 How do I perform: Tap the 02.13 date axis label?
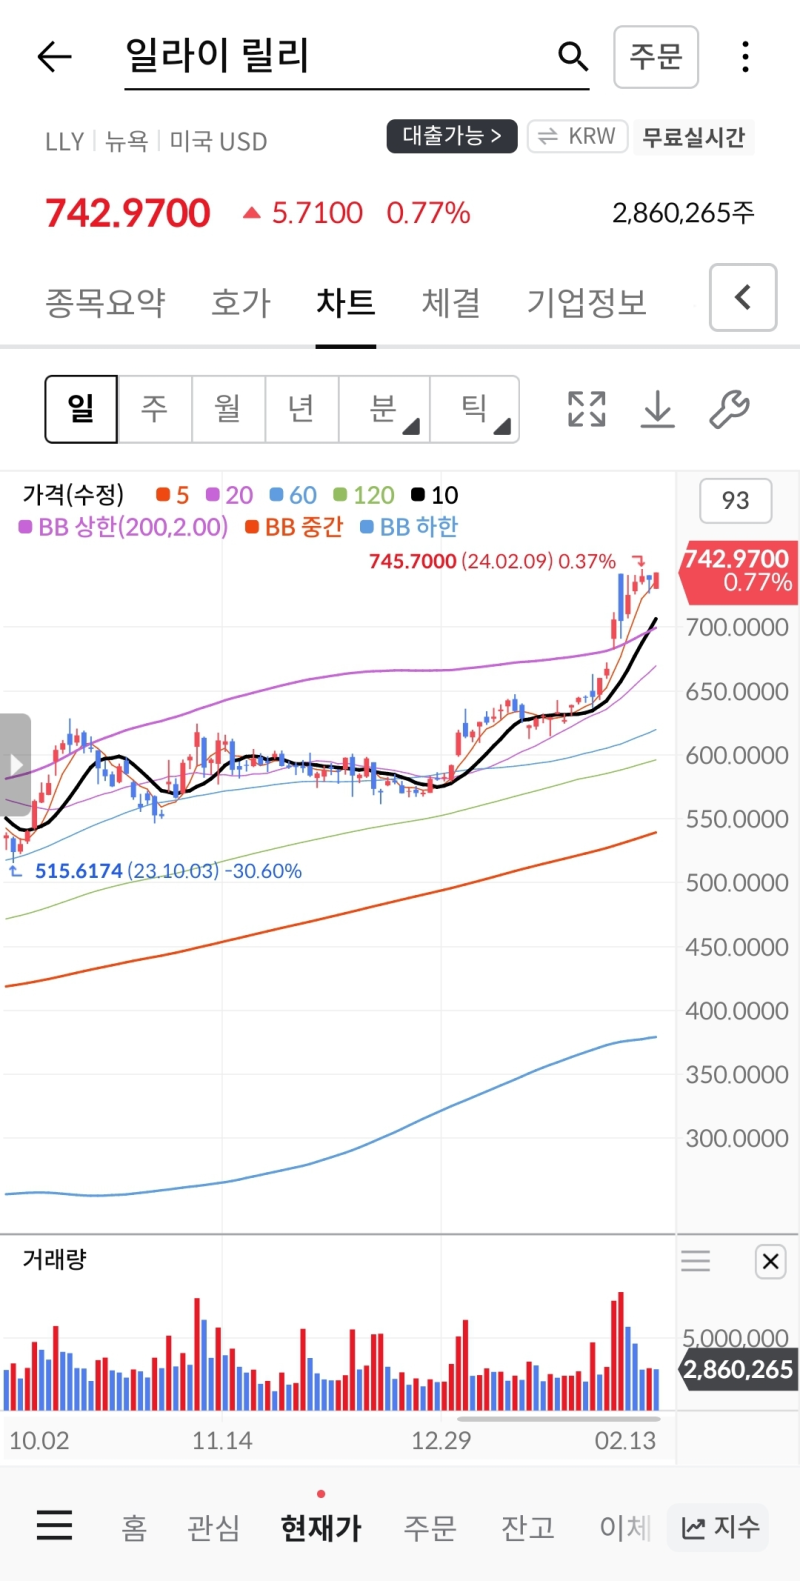[x=625, y=1441]
